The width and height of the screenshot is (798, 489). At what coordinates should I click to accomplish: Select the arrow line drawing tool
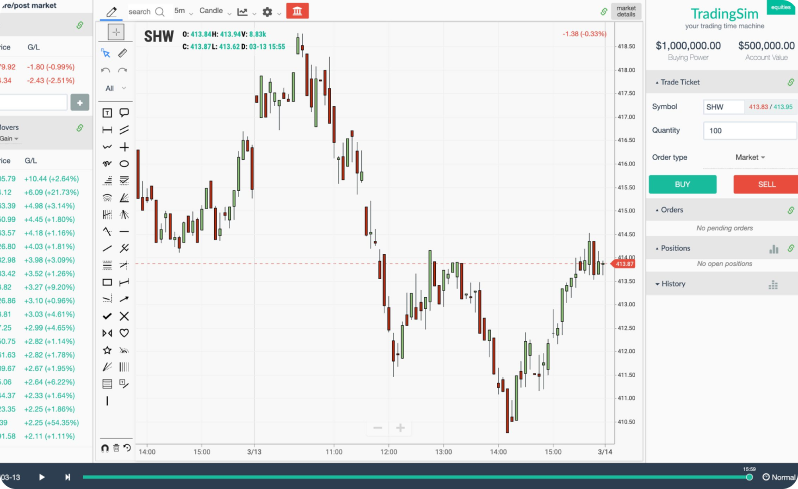pyautogui.click(x=124, y=299)
